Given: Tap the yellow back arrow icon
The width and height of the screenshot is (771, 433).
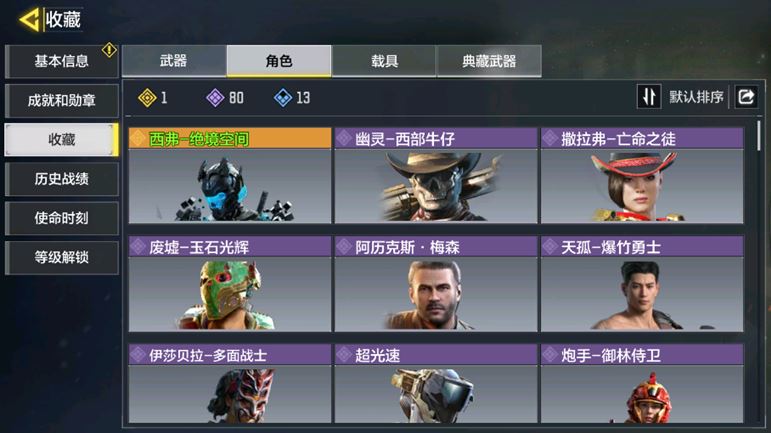Looking at the screenshot, I should 29,20.
